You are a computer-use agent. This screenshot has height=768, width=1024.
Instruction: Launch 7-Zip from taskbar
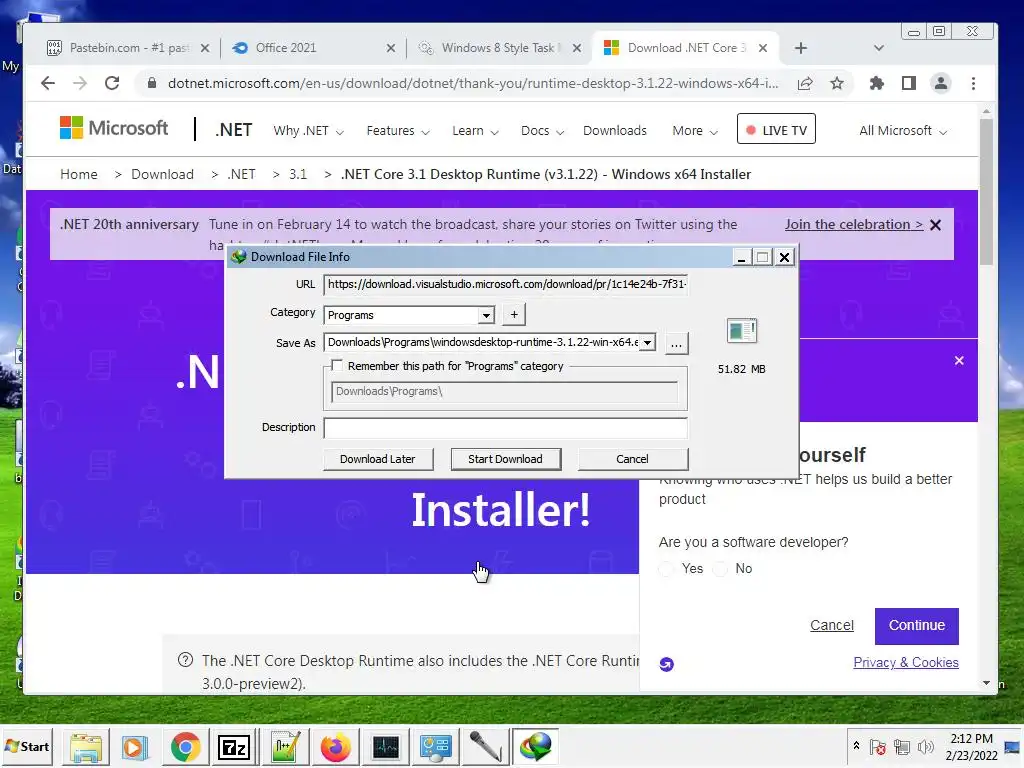234,747
